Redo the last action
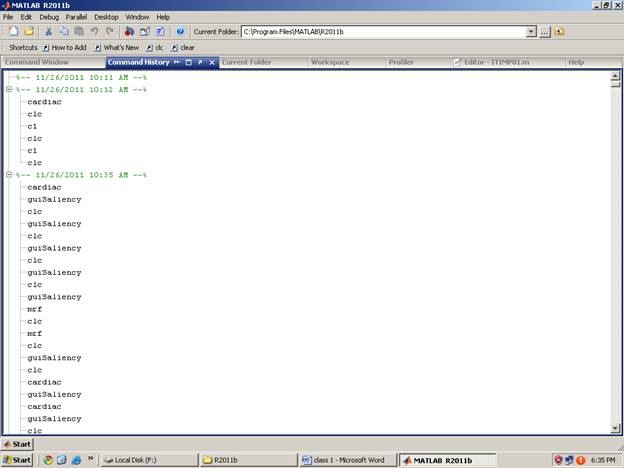The image size is (624, 468). pos(110,31)
